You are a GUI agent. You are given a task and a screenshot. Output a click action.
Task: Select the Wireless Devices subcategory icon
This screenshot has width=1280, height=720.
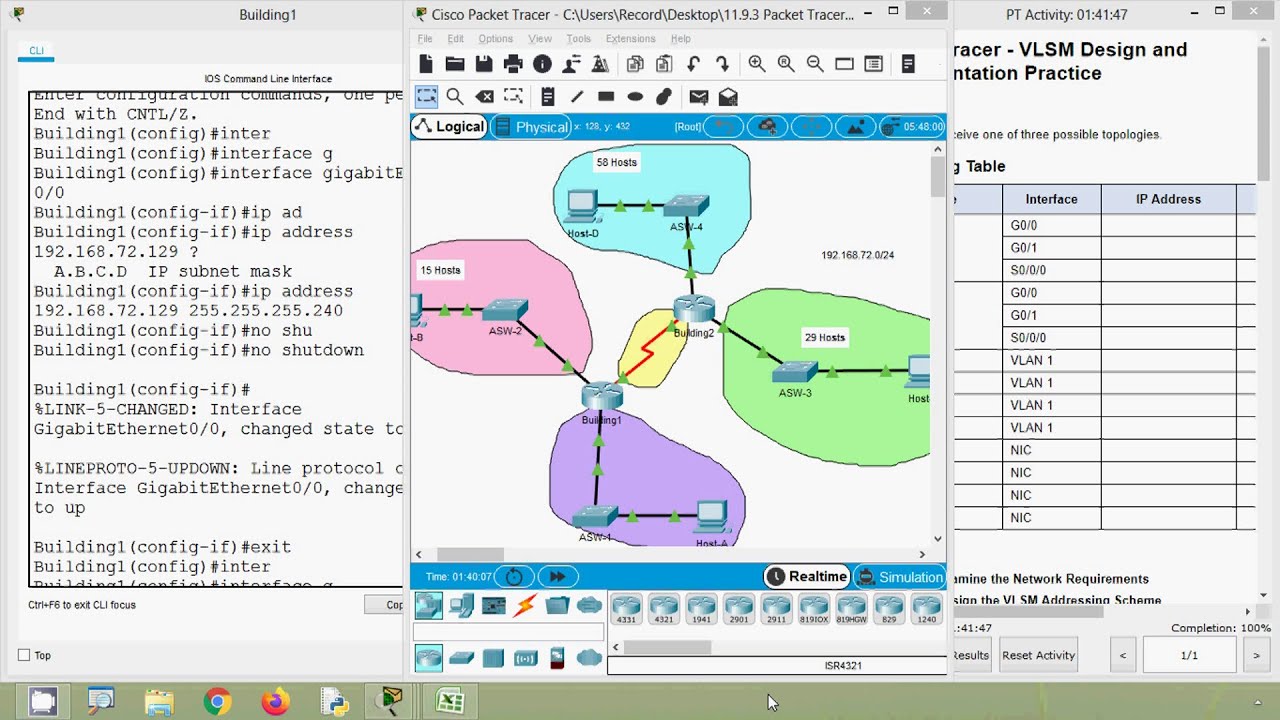point(525,658)
